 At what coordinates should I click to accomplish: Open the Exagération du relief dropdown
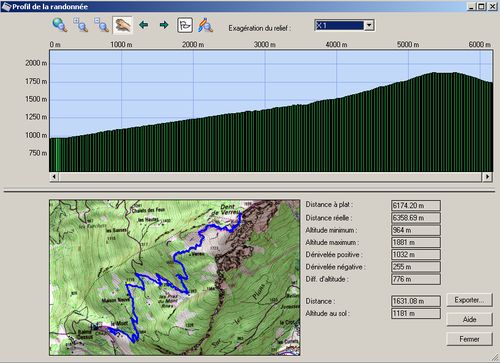coord(369,25)
